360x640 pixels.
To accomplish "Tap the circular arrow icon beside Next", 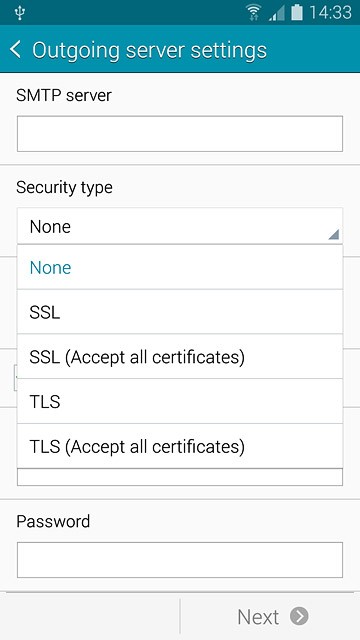I will coord(299,616).
